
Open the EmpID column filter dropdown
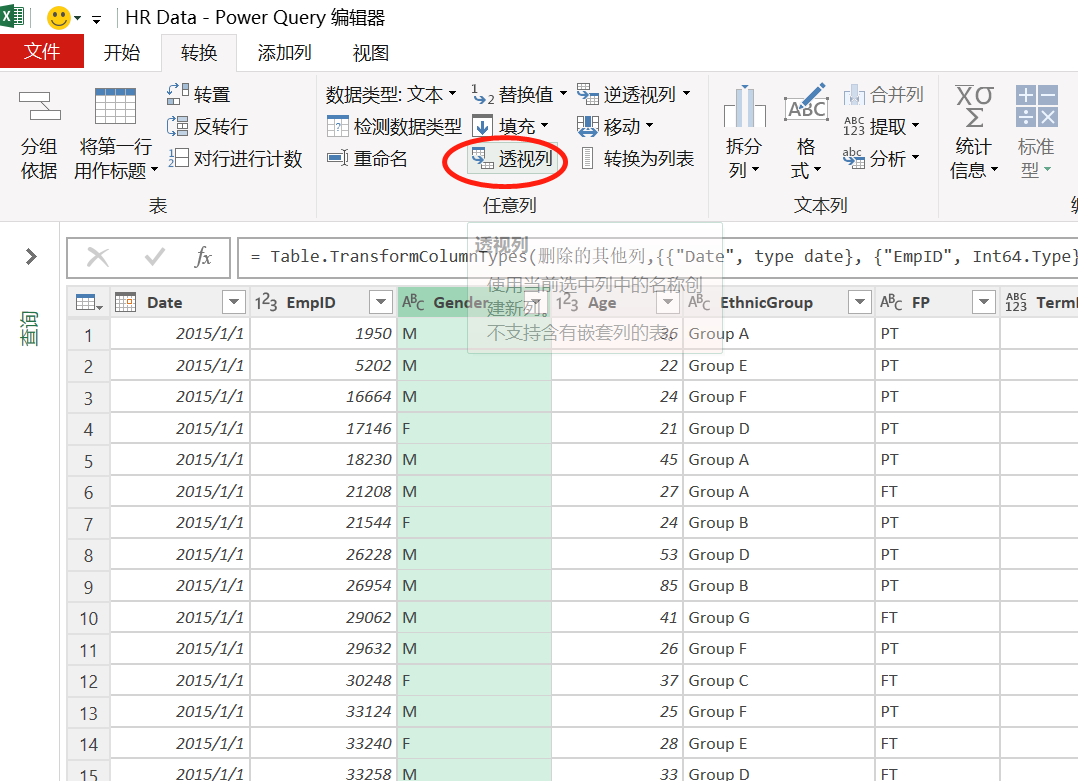[x=380, y=301]
